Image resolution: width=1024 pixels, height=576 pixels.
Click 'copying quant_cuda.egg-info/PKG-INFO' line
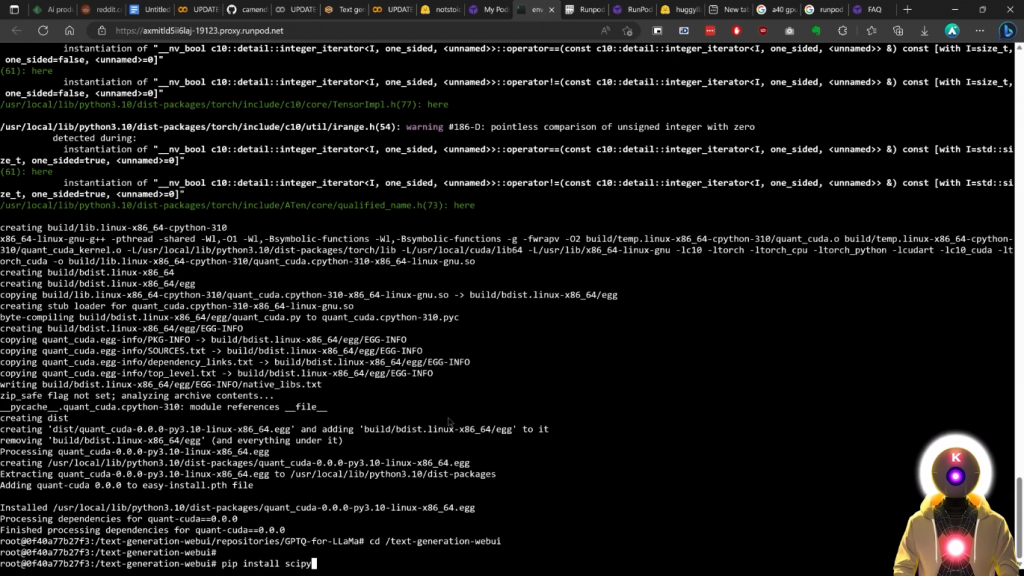pyautogui.click(x=203, y=340)
